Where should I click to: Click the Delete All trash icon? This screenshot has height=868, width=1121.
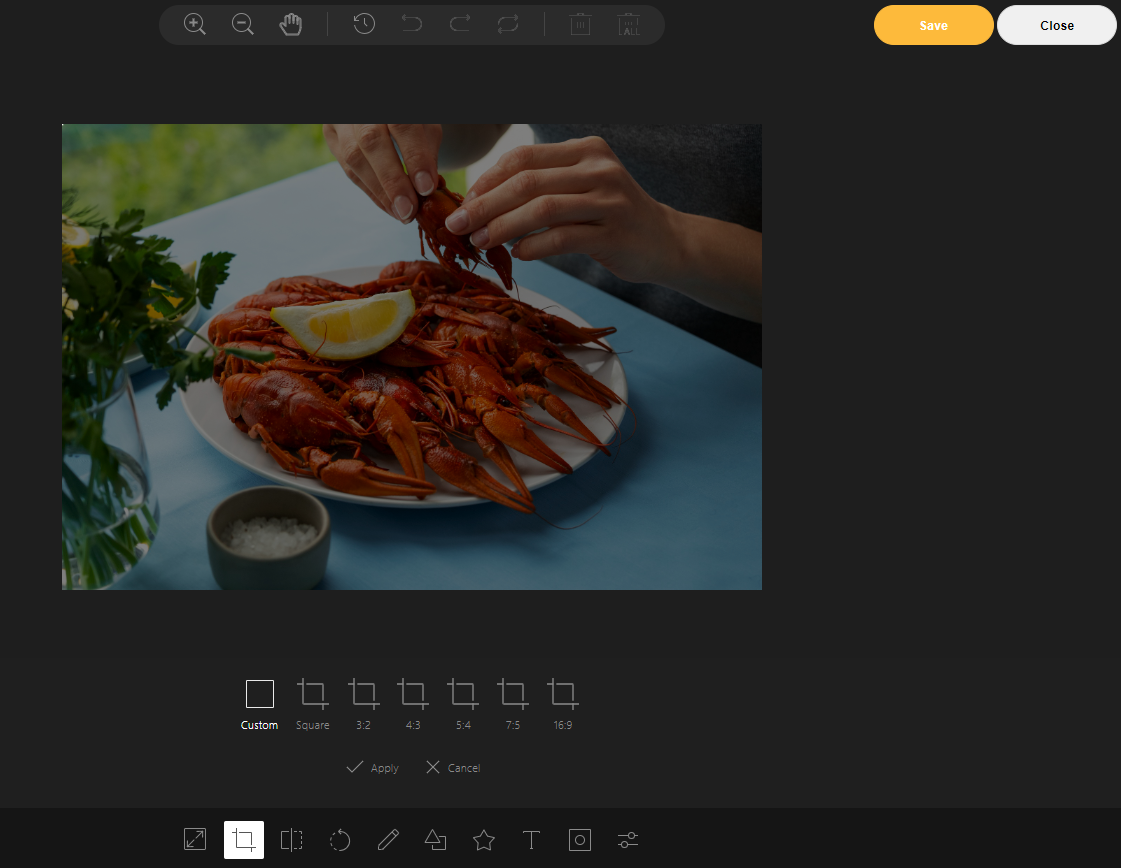point(629,24)
